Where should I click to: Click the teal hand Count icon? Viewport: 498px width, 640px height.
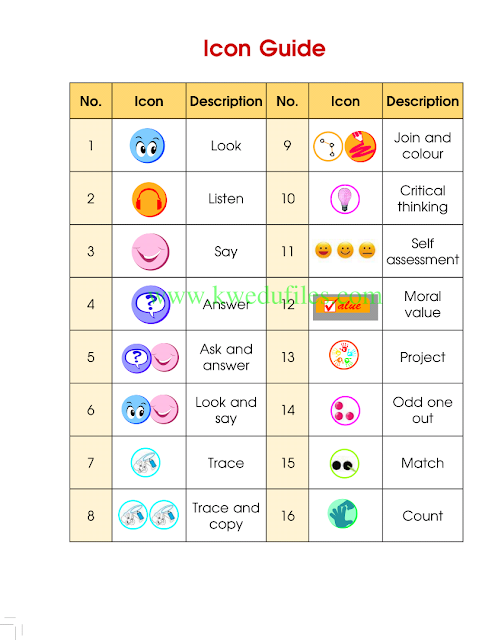click(343, 513)
